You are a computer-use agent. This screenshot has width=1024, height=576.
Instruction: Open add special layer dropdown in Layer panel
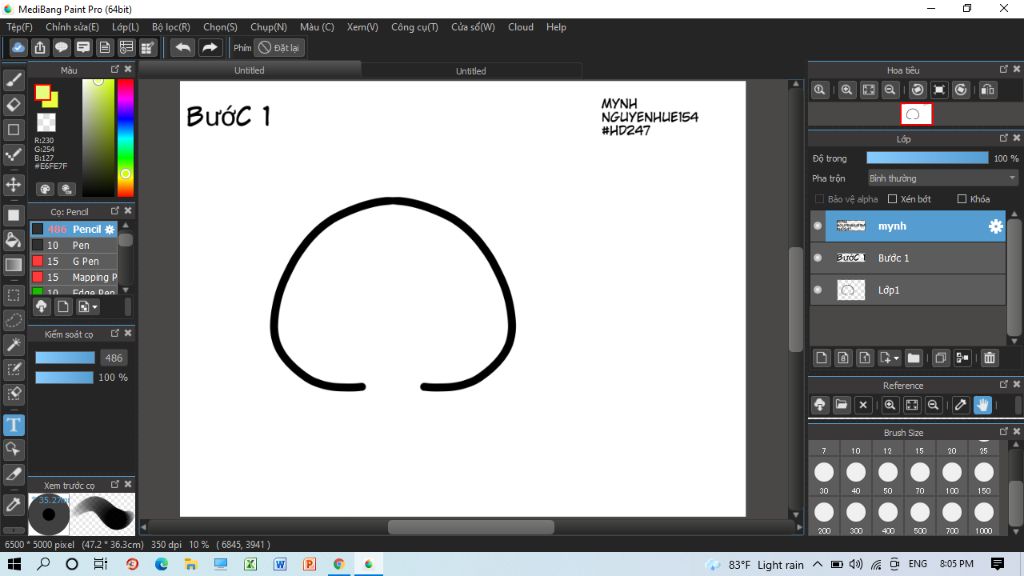click(x=889, y=358)
